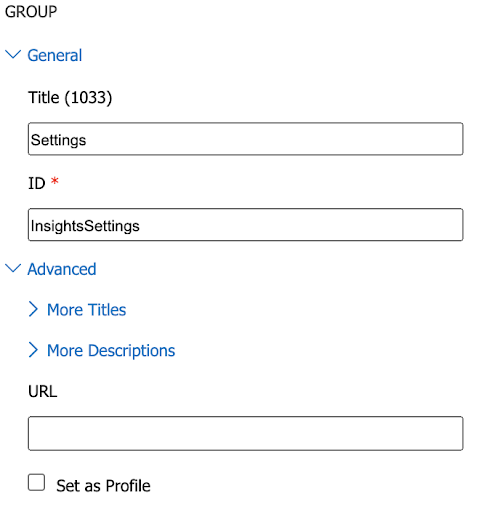Collapse the General section chevron

(x=13, y=55)
